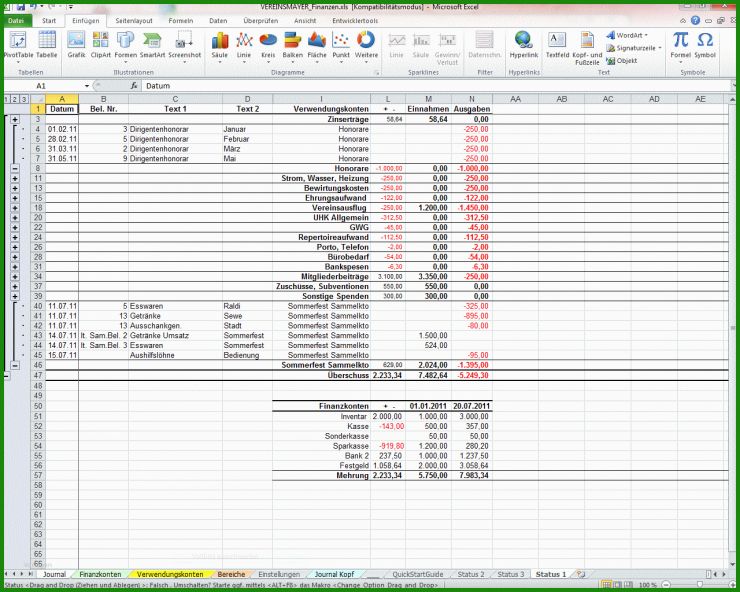Select the Mehrung total 7.983,34 cell
The width and height of the screenshot is (740, 592).
(471, 475)
